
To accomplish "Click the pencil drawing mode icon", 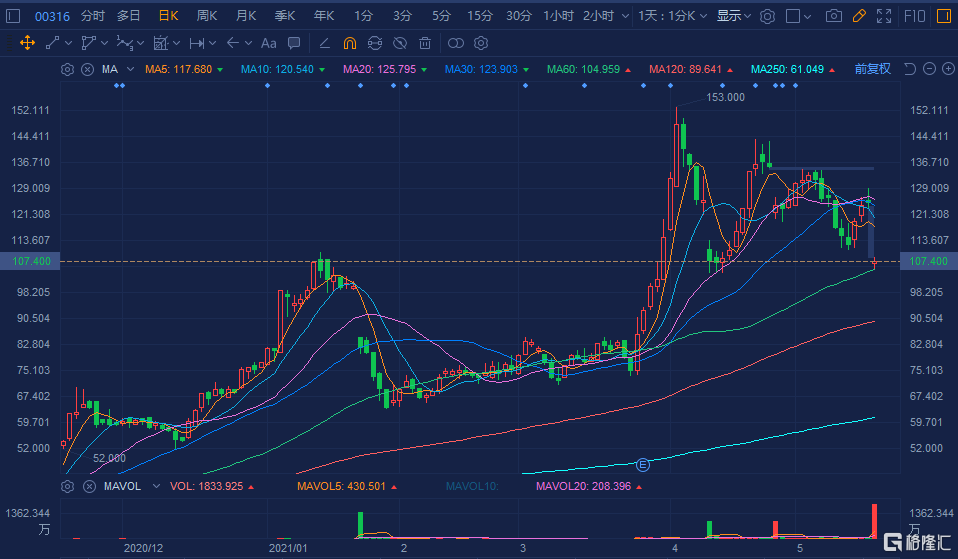I will click(x=859, y=17).
